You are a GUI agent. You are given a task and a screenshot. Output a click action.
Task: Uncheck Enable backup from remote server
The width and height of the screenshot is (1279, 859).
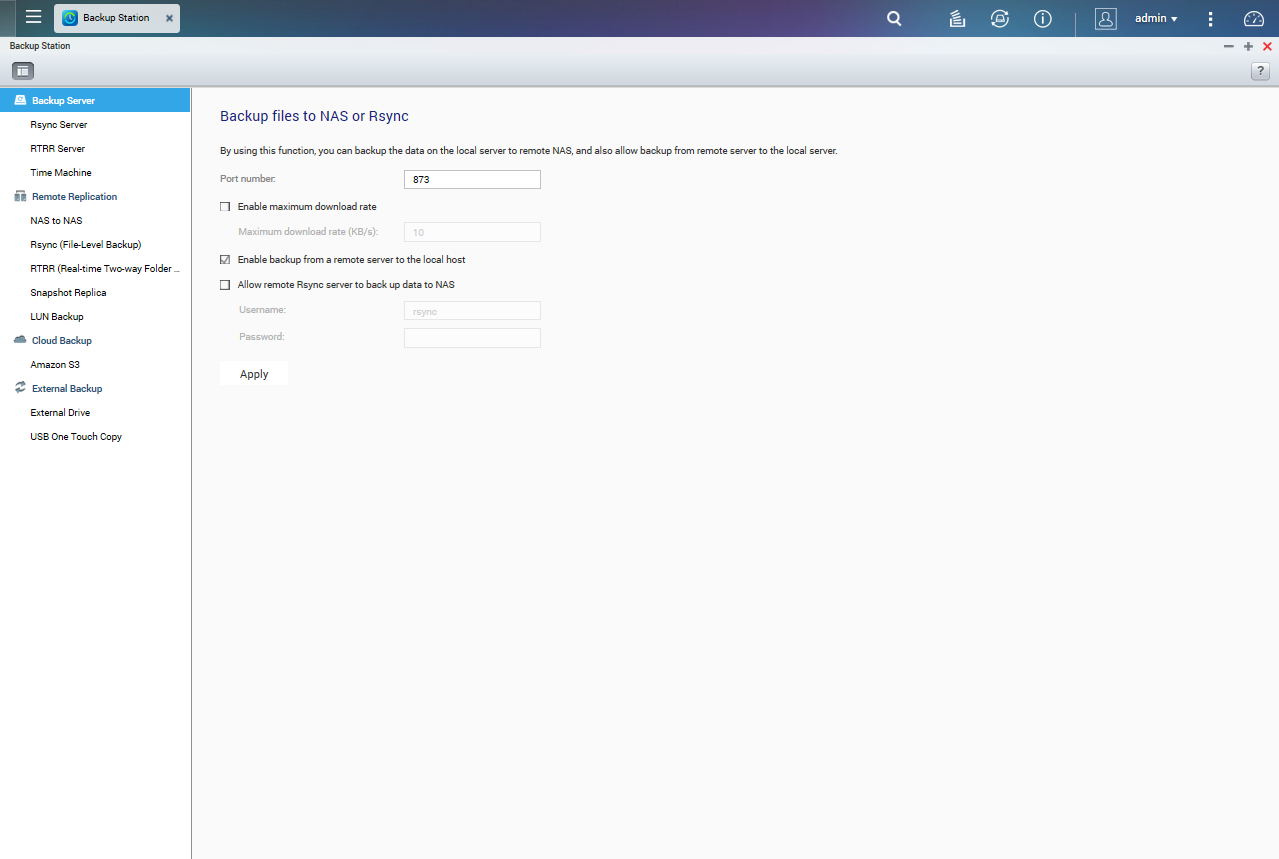(225, 260)
